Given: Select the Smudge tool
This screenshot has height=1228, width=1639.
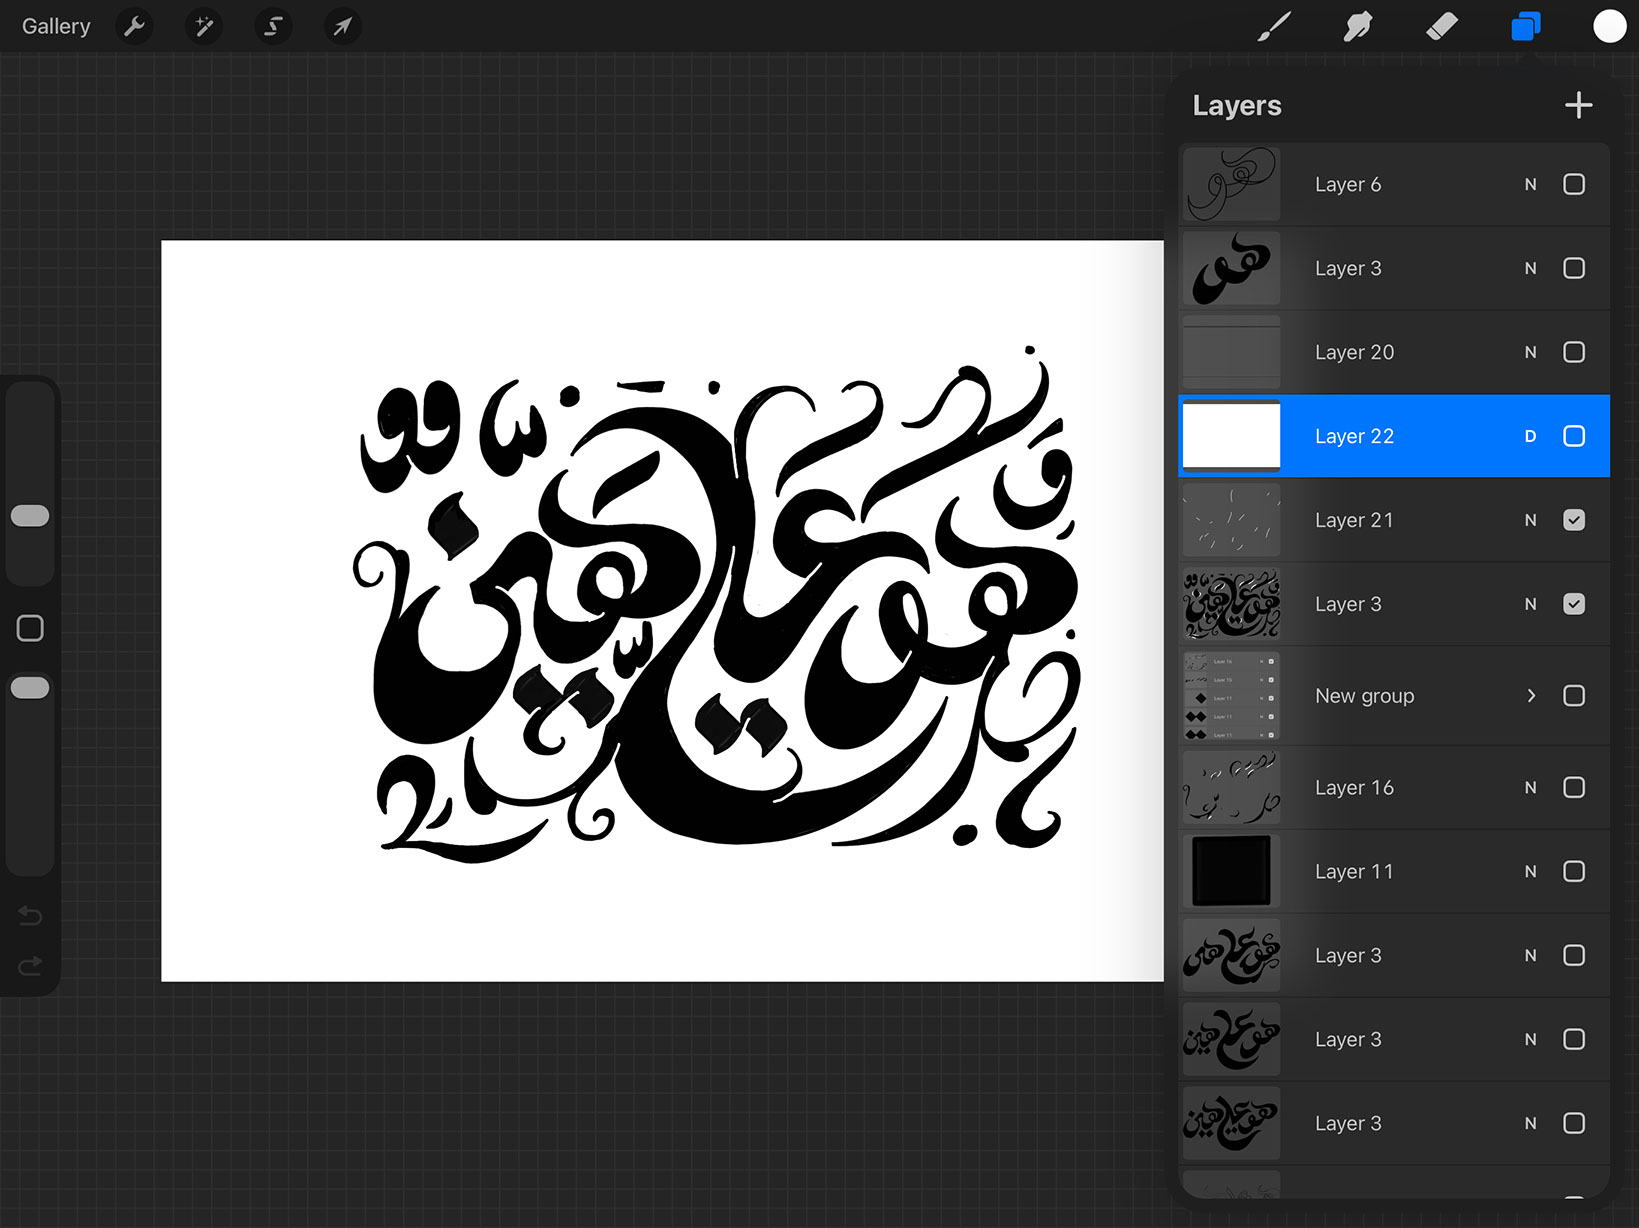Looking at the screenshot, I should point(1358,26).
